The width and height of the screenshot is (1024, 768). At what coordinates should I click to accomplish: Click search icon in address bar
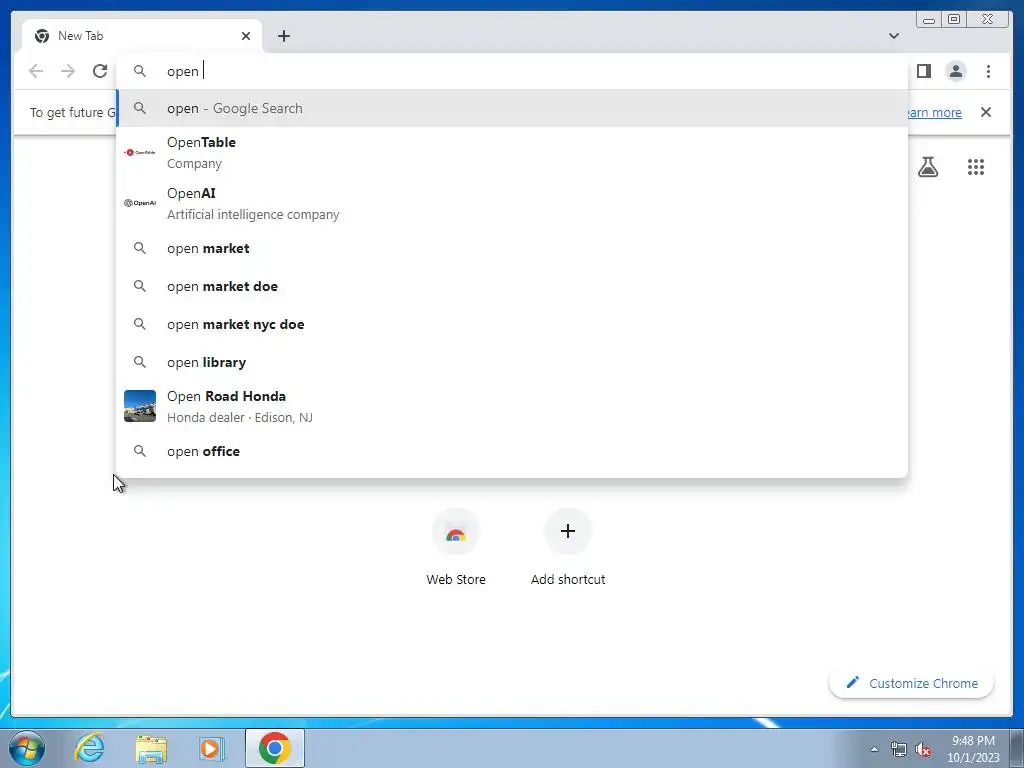140,71
